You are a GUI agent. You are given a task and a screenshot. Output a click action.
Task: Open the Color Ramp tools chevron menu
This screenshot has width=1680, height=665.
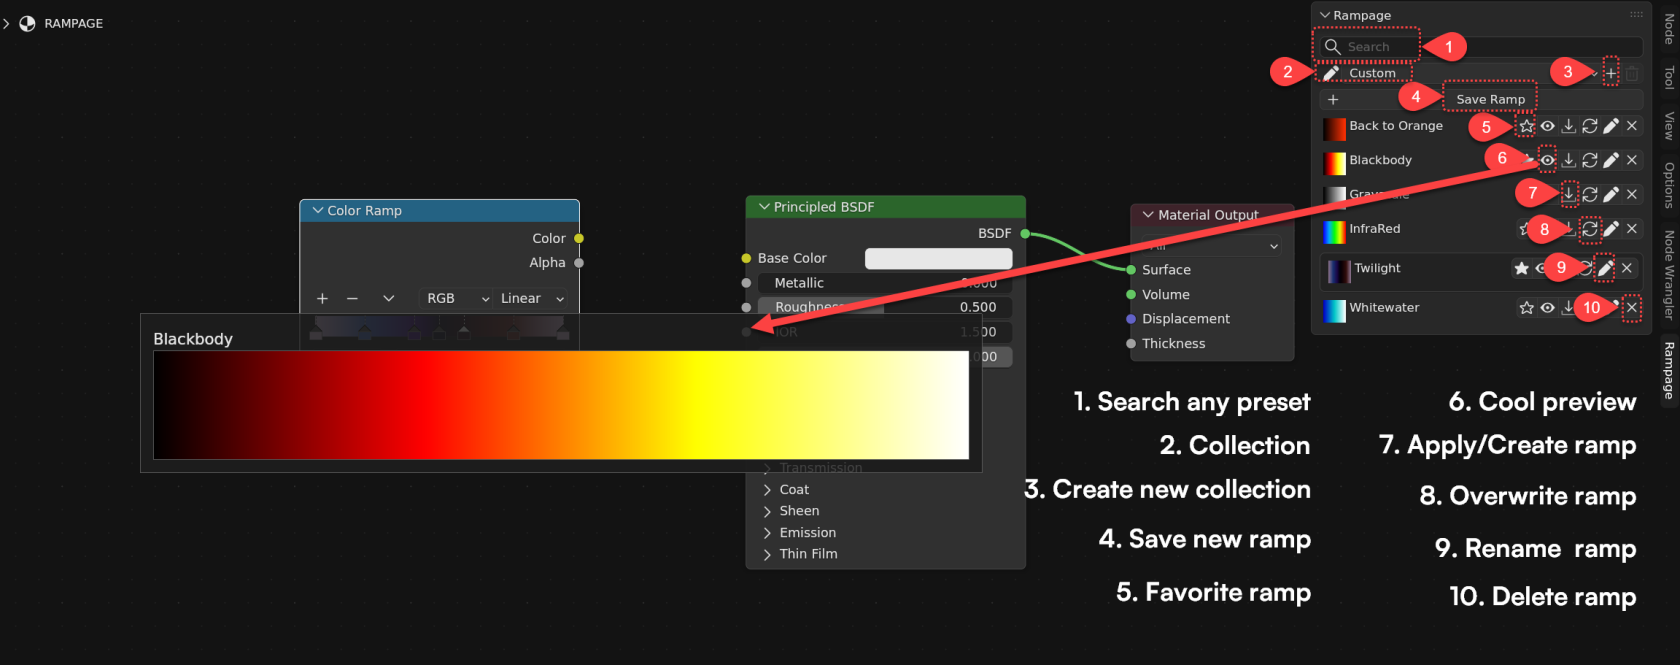click(x=388, y=298)
